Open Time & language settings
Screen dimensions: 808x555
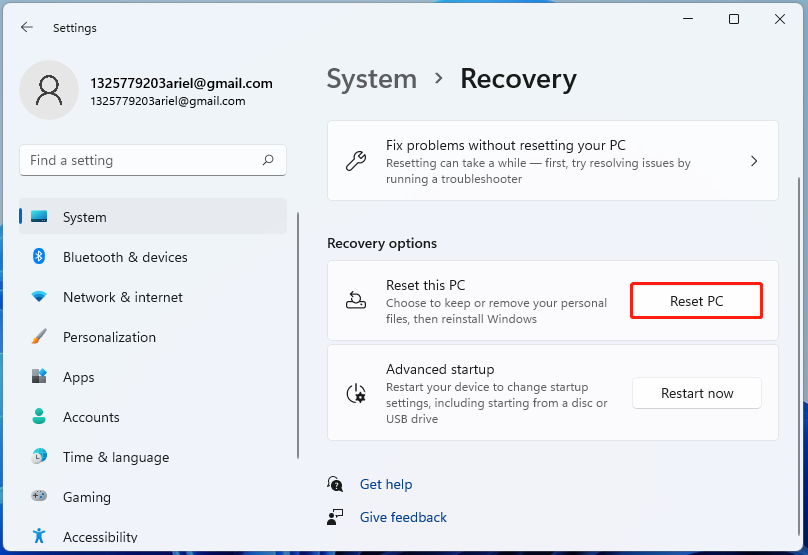point(153,457)
